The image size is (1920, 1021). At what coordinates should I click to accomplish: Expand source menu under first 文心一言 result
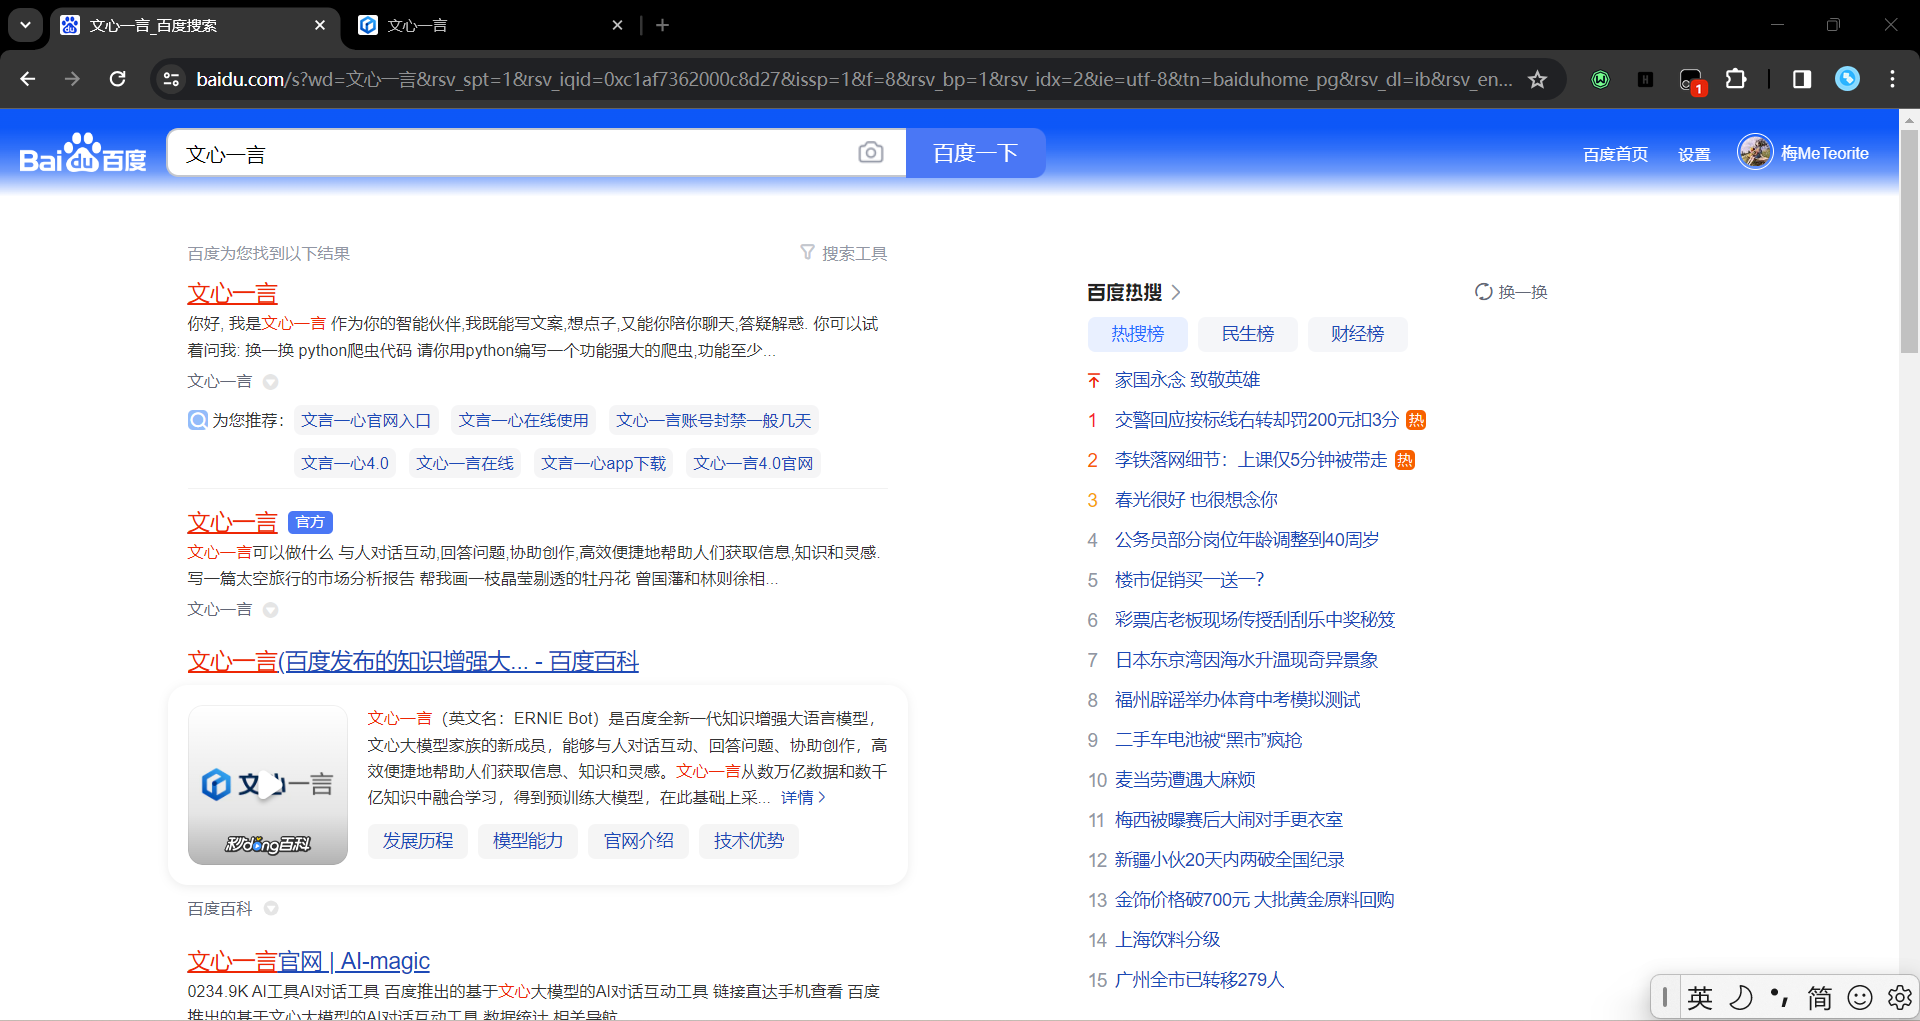coord(270,382)
